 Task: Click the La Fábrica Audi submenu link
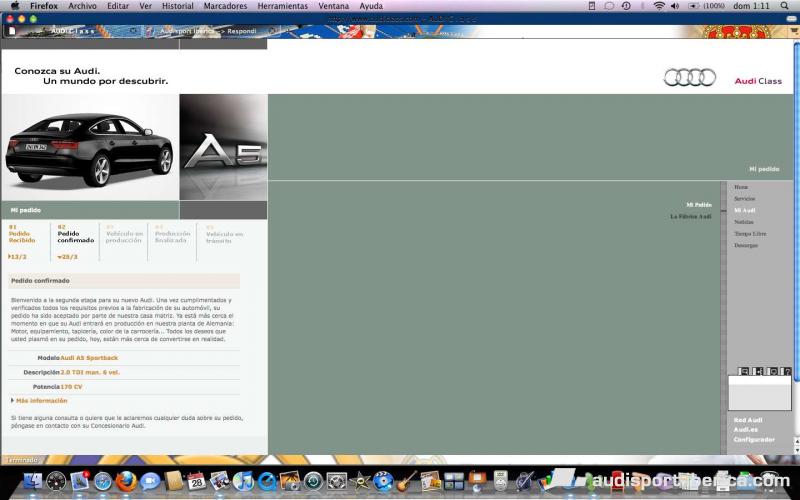(x=691, y=217)
